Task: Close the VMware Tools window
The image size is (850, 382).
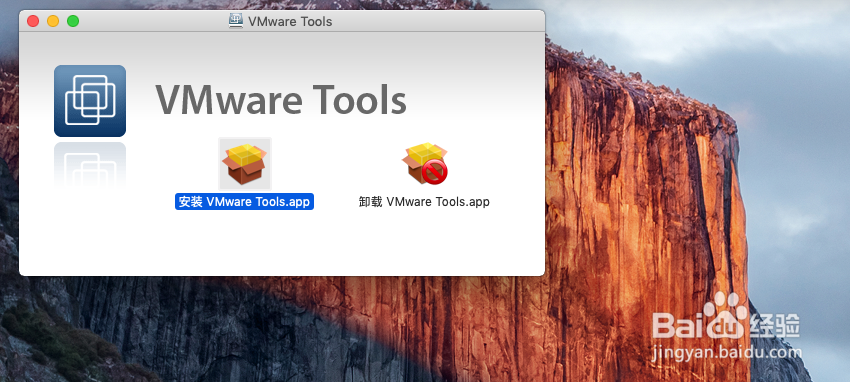Action: [x=33, y=21]
